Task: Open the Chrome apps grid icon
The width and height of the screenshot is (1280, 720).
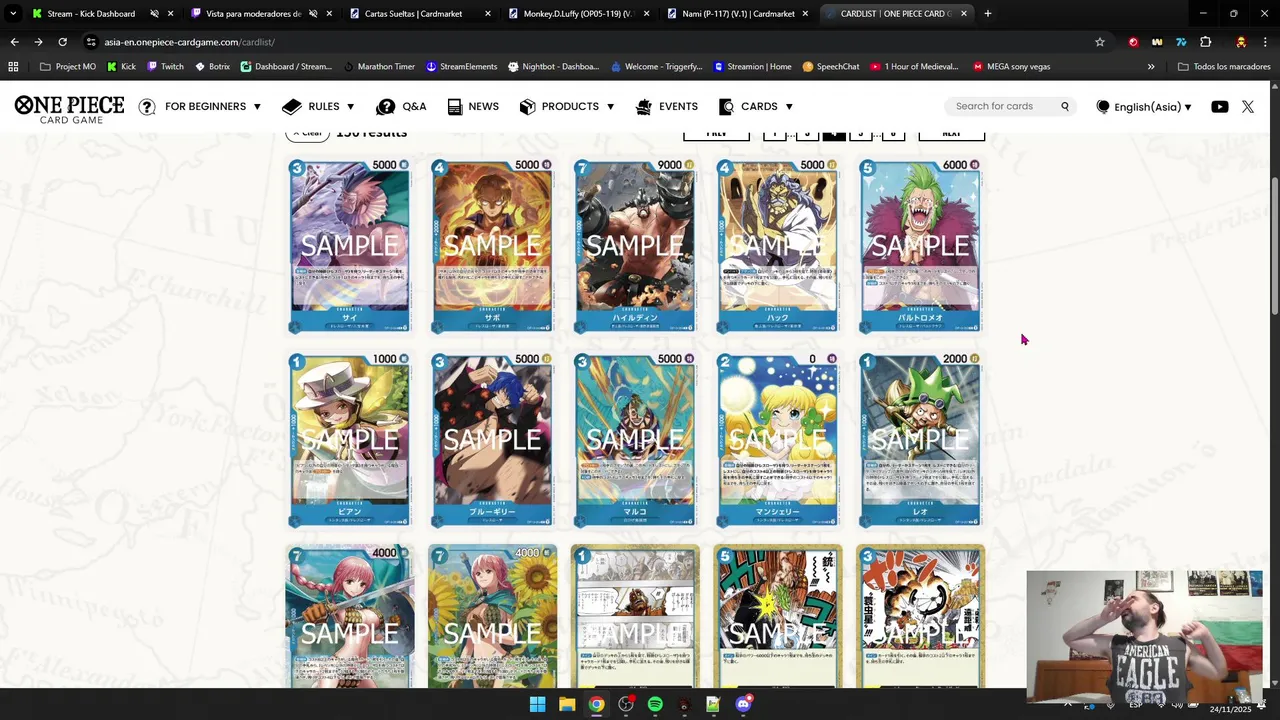Action: tap(13, 66)
